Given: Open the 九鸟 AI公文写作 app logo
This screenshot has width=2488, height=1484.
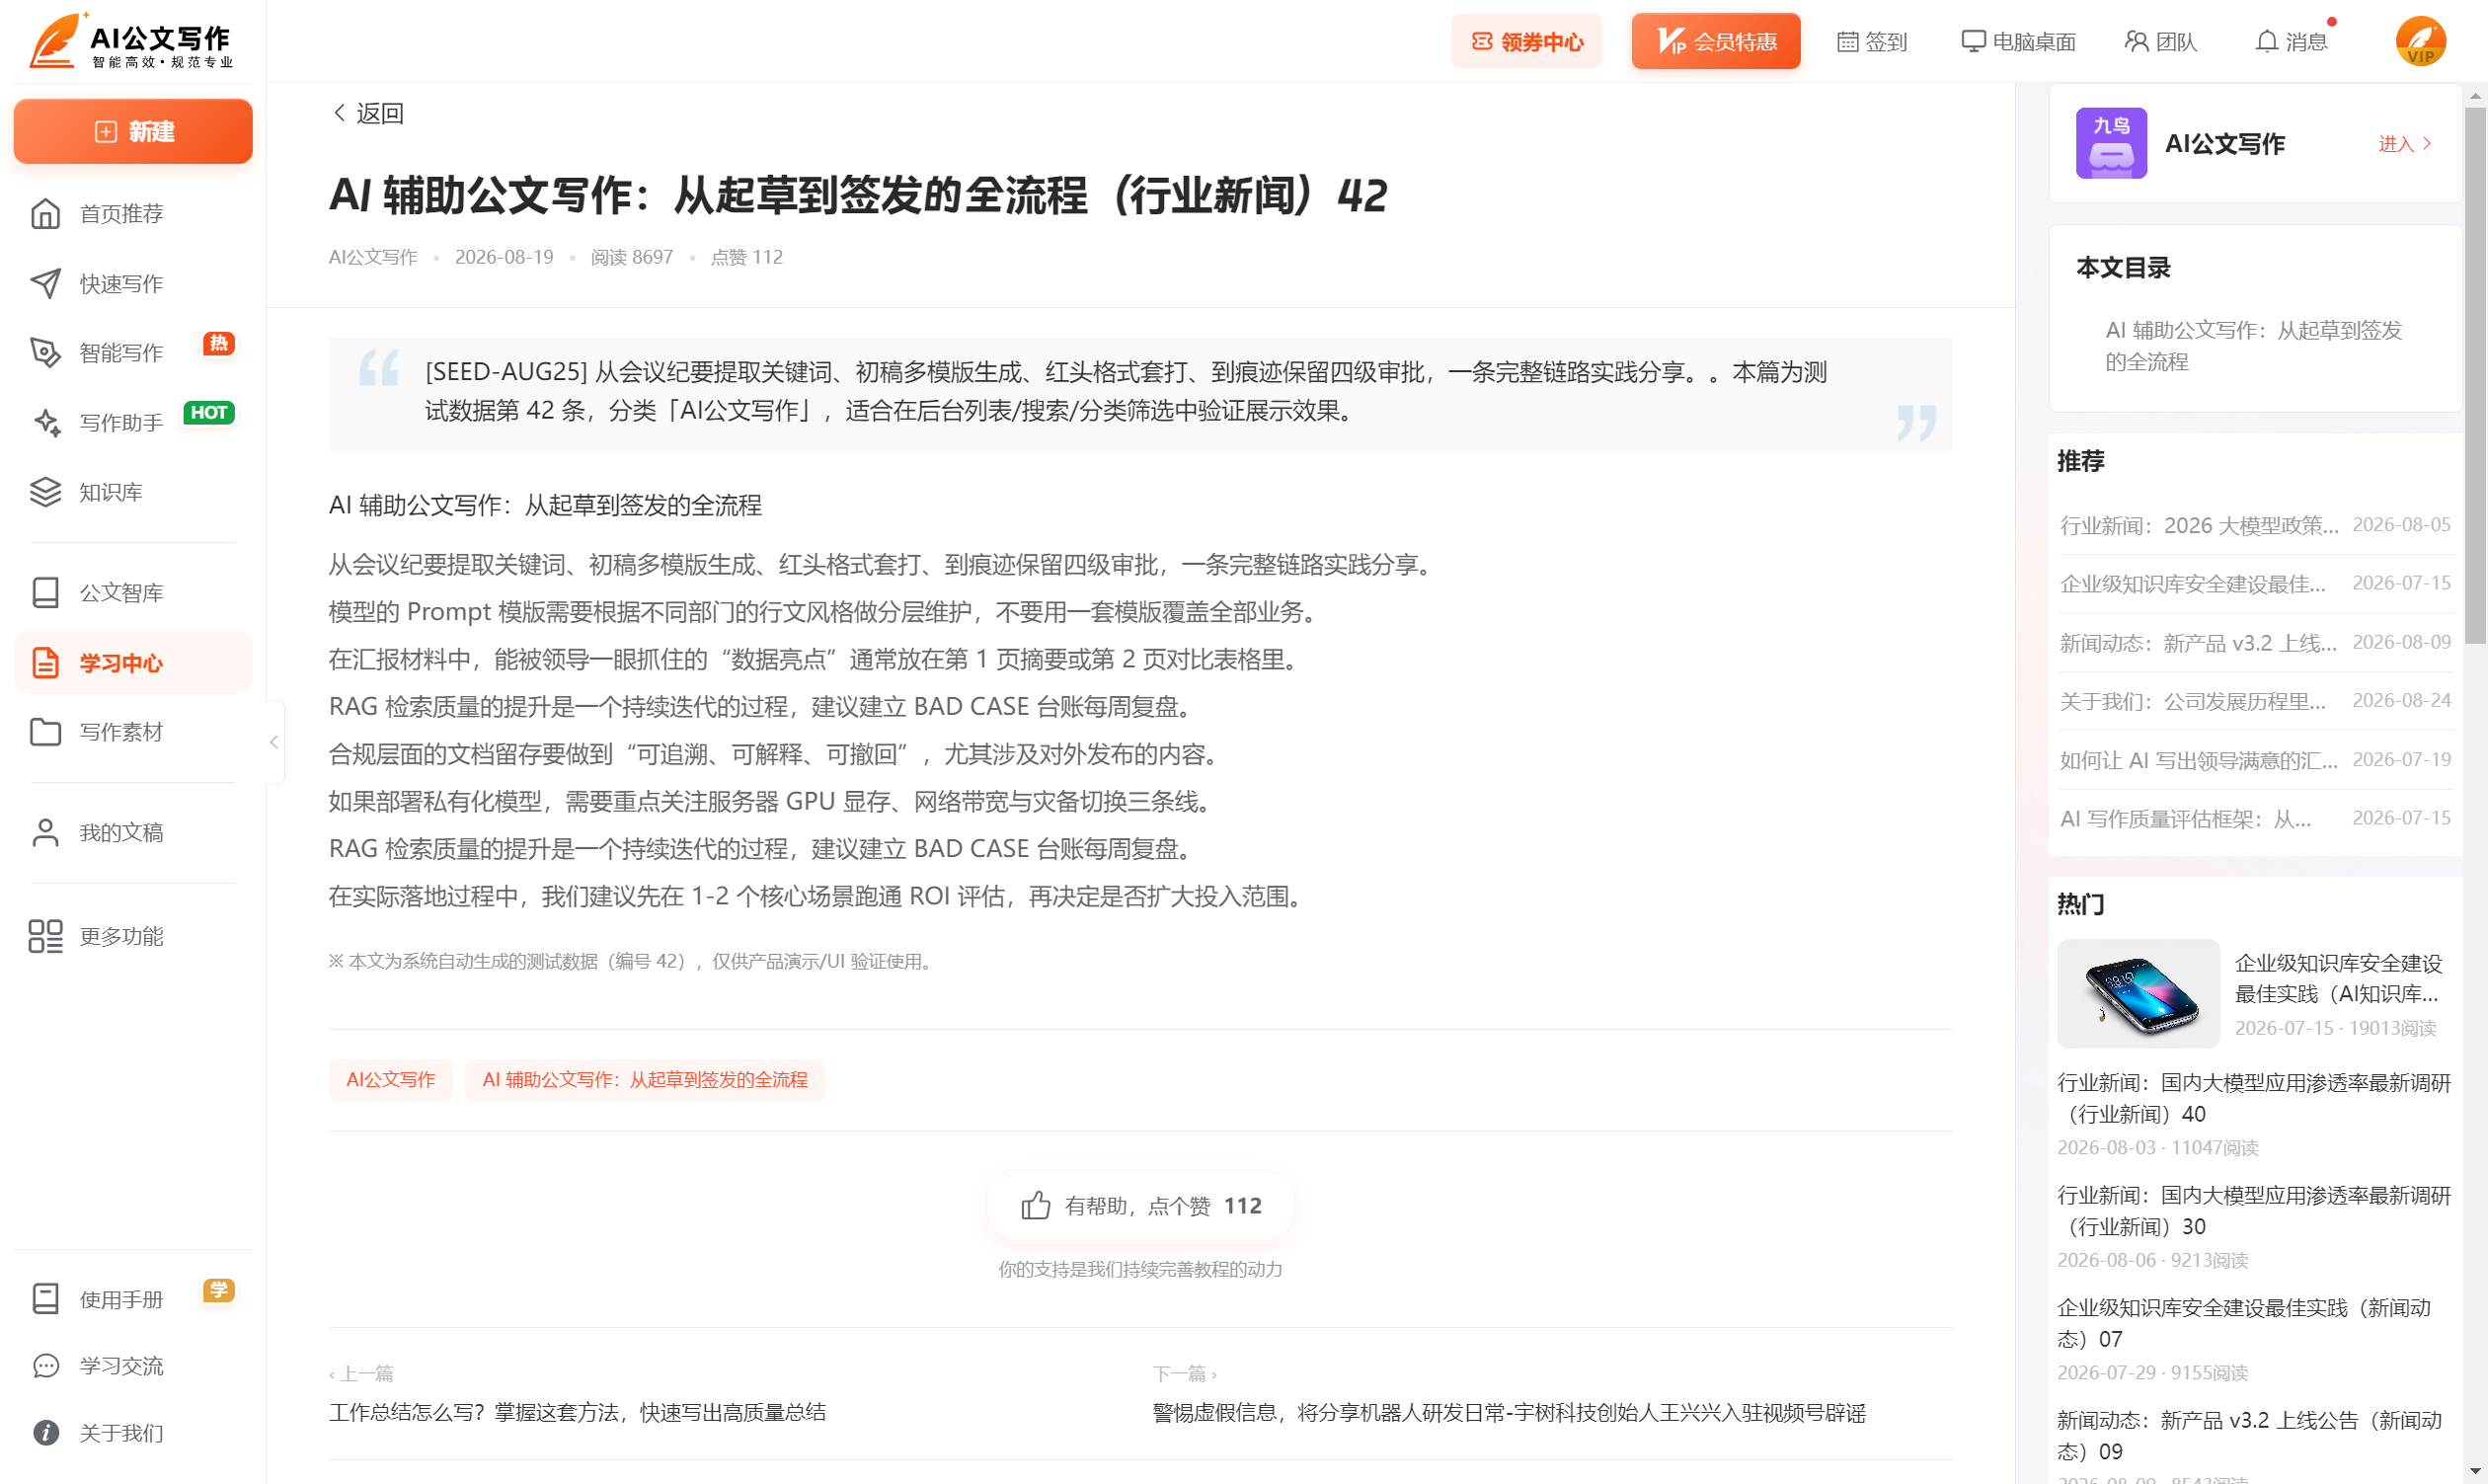Looking at the screenshot, I should [2111, 143].
